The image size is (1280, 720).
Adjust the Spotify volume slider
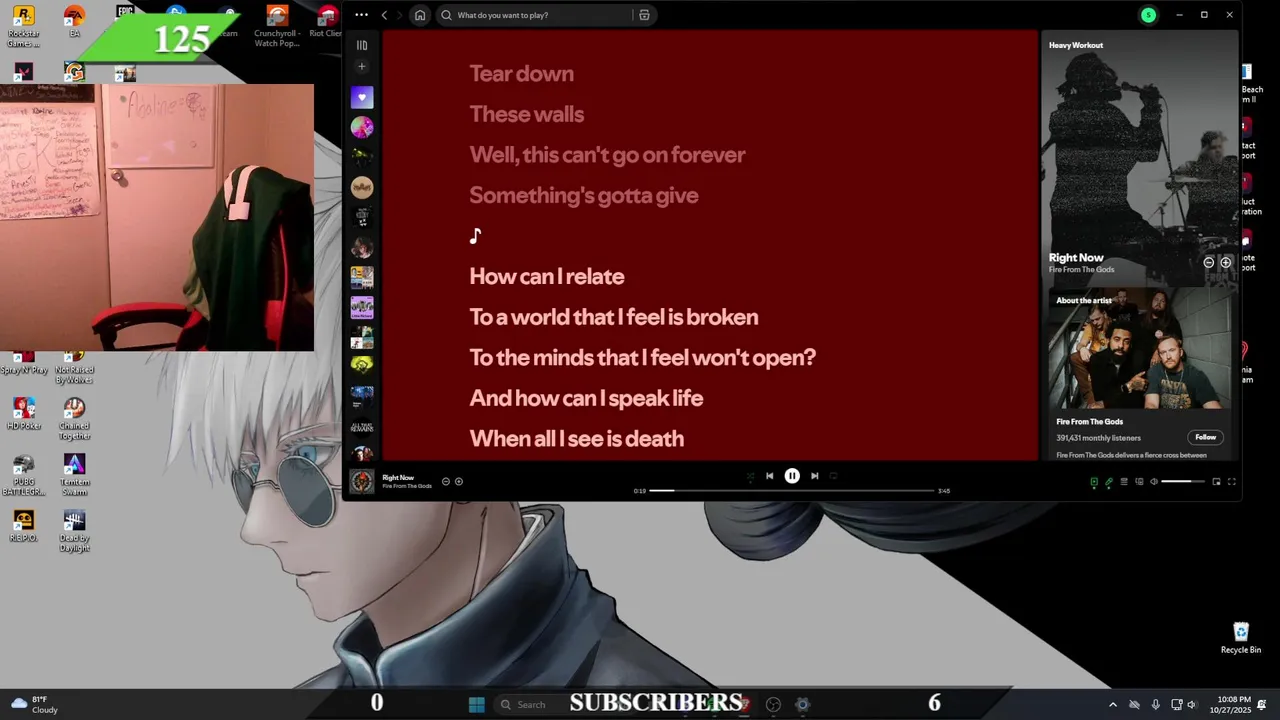click(x=1183, y=482)
